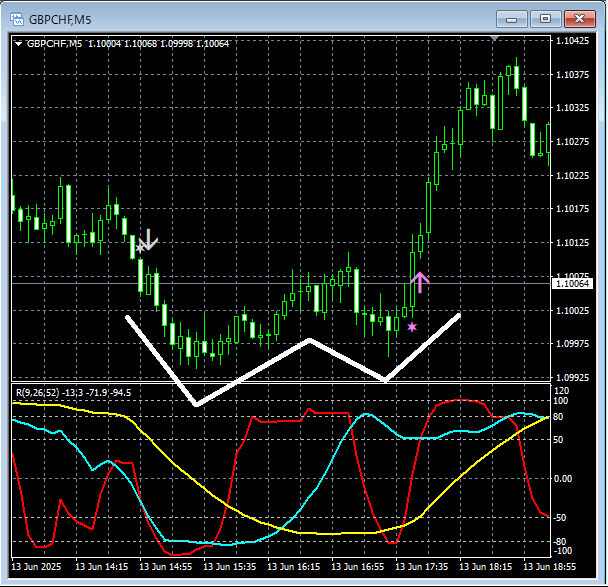Click the 13 Jun 17:35 time label

(421, 567)
